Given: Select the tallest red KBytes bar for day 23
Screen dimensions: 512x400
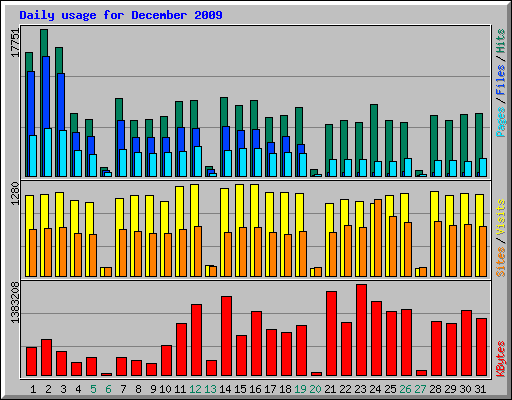Looking at the screenshot, I should (x=361, y=330).
